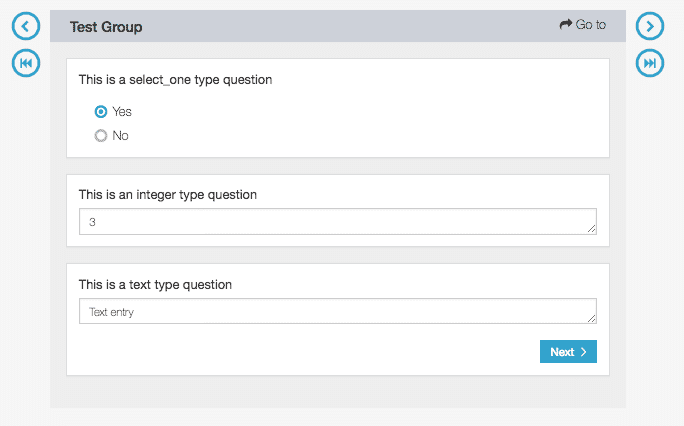The image size is (684, 426).
Task: Click the integer type question label
Action: (168, 194)
